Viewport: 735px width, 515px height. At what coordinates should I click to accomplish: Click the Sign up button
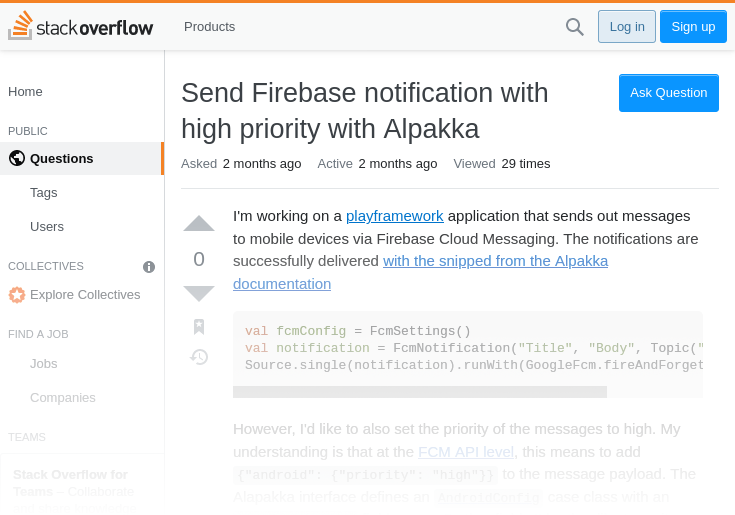point(693,27)
